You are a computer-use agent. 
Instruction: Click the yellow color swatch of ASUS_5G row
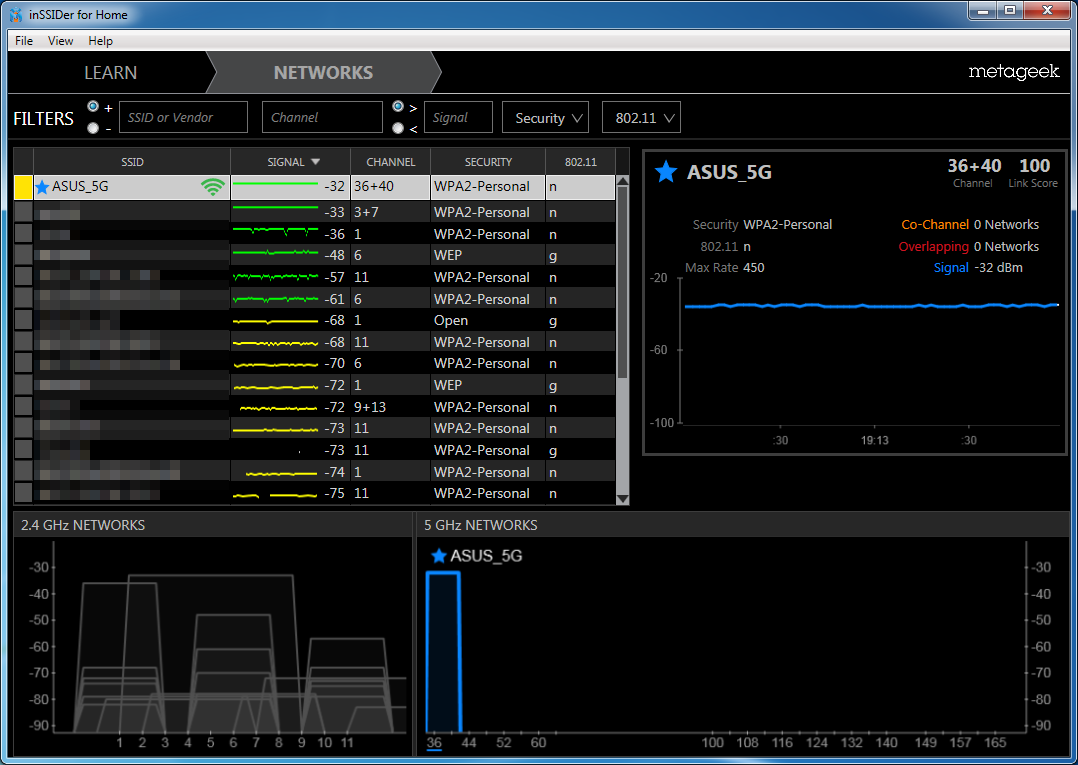click(23, 187)
